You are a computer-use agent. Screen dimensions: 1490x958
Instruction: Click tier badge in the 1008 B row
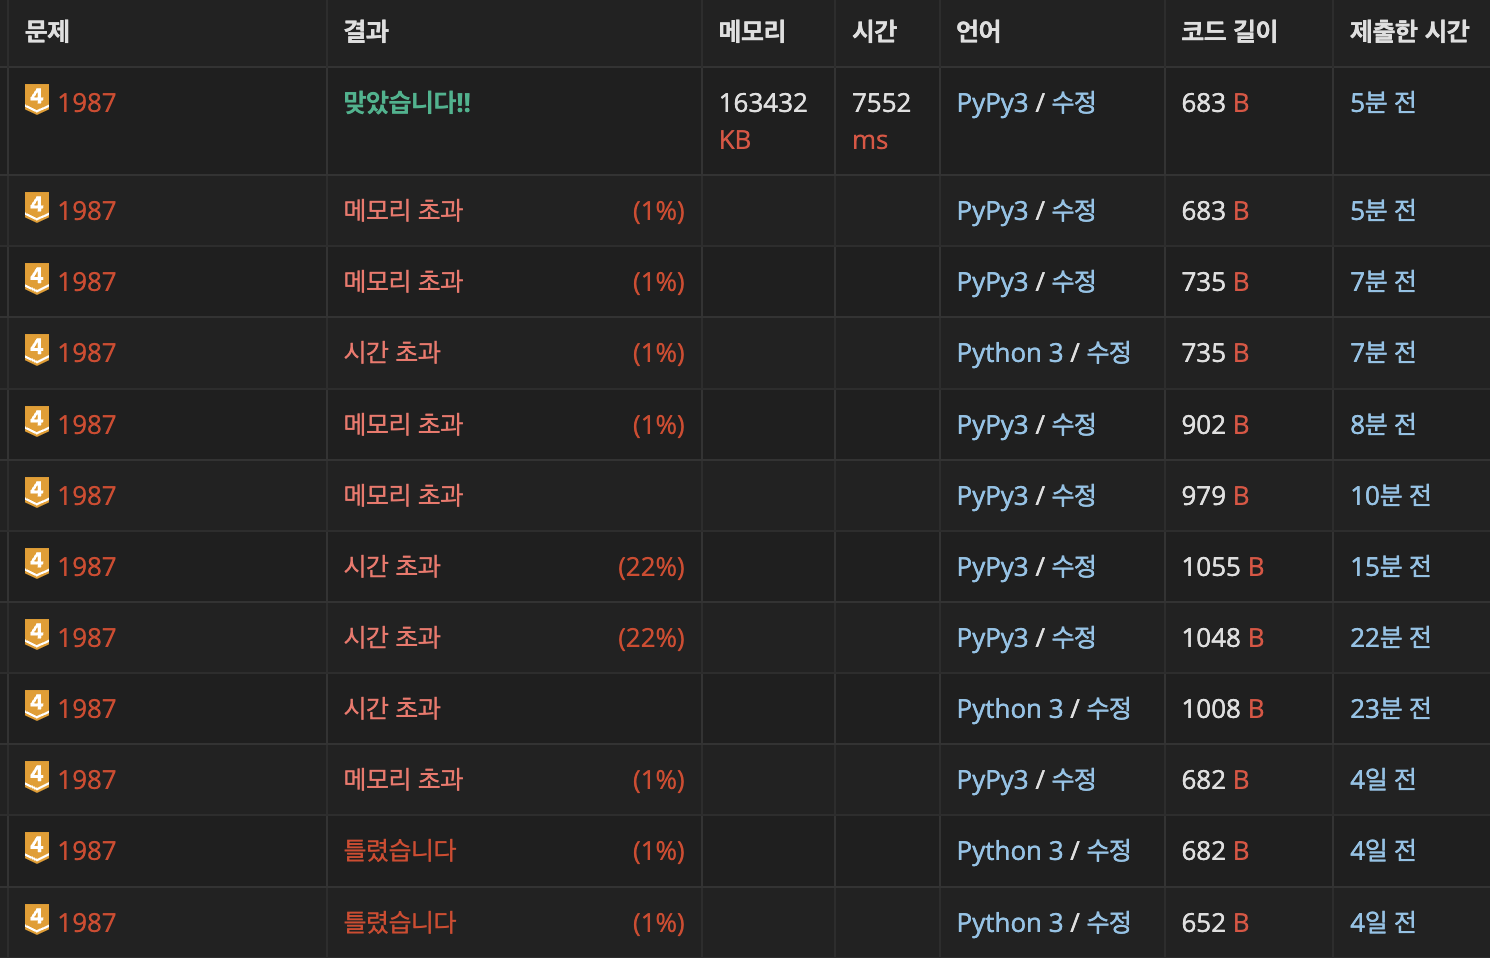37,705
